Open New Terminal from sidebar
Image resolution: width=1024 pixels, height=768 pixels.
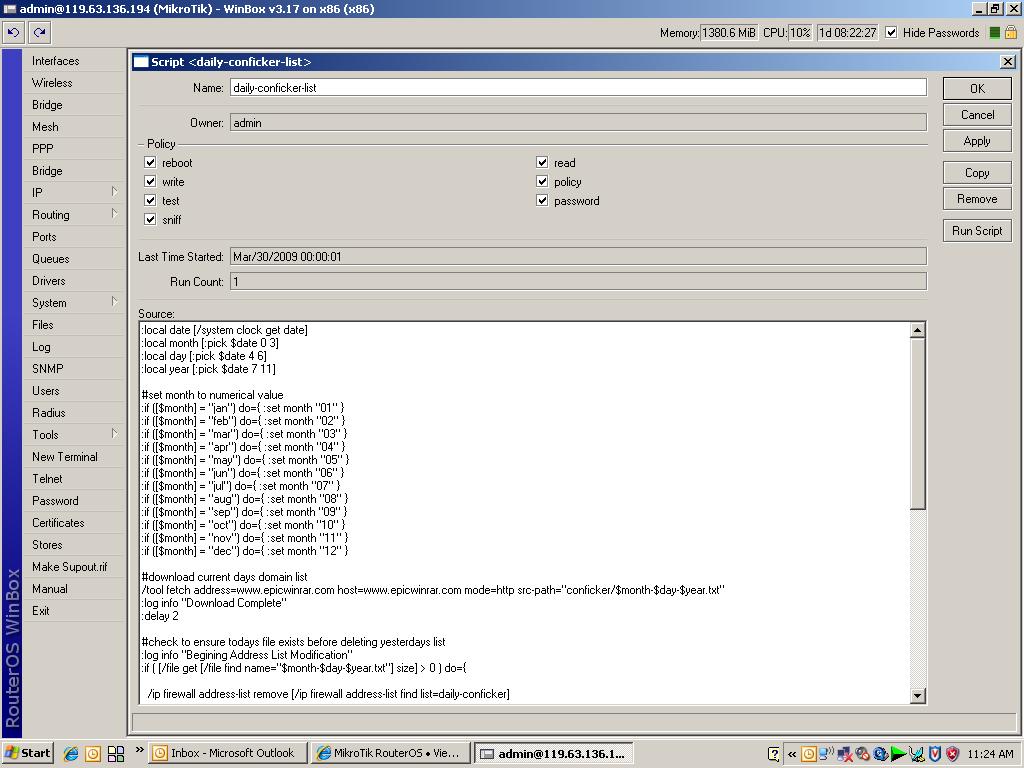[73, 456]
